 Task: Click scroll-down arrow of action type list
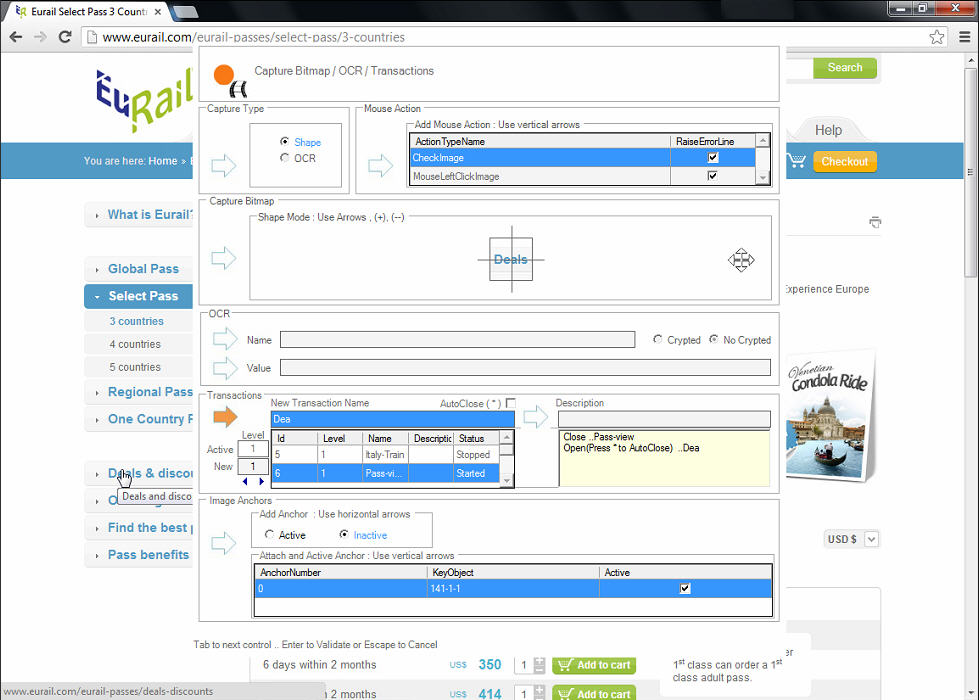tap(762, 178)
